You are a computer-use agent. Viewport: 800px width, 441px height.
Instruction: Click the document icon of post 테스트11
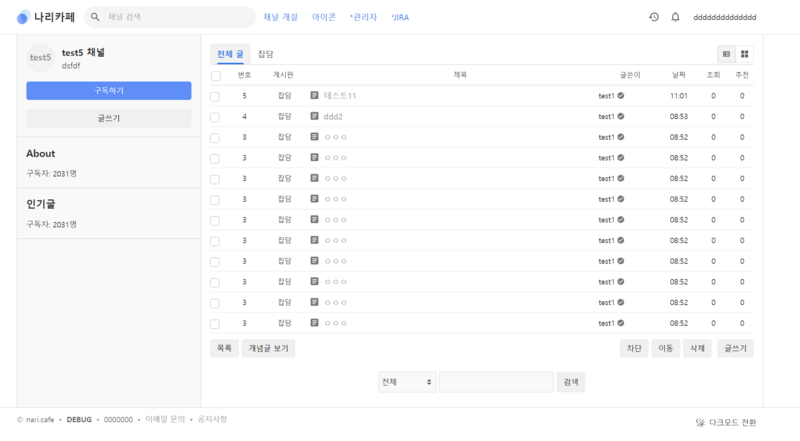pos(314,95)
